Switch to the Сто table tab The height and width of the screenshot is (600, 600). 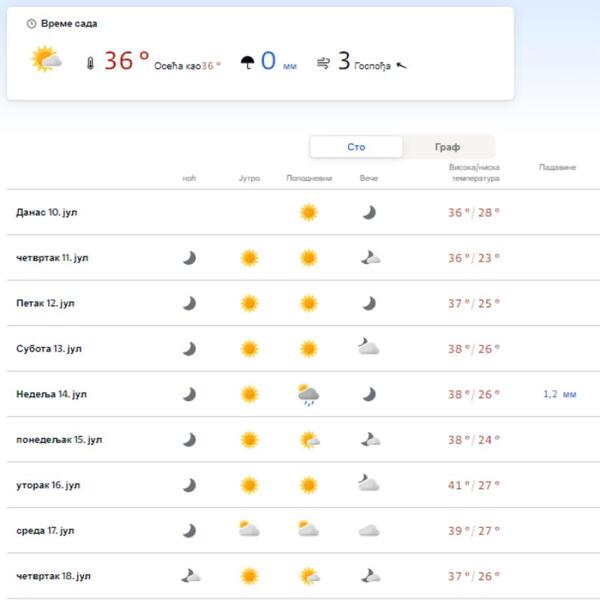click(356, 147)
